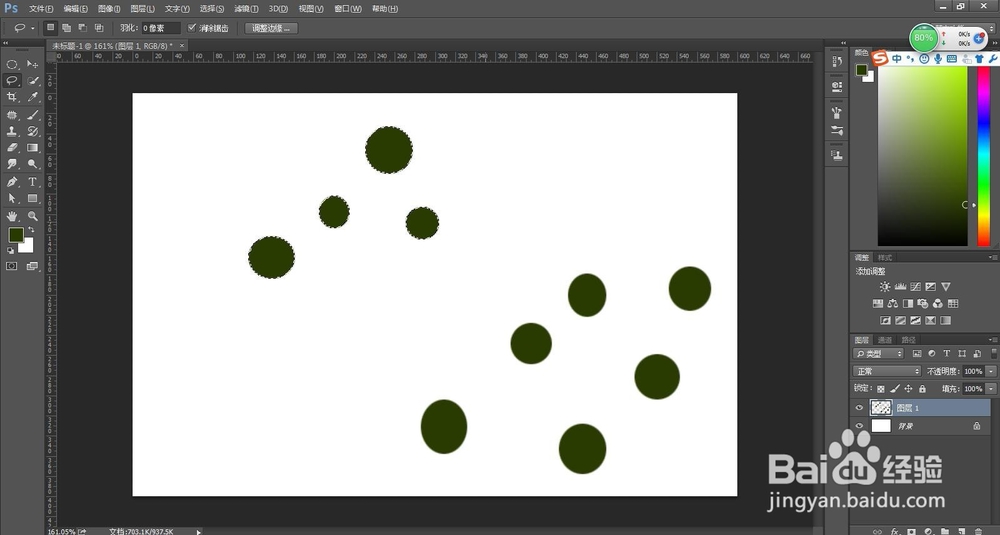
Task: Hide layer 图层 1 via eye icon
Action: tap(859, 408)
